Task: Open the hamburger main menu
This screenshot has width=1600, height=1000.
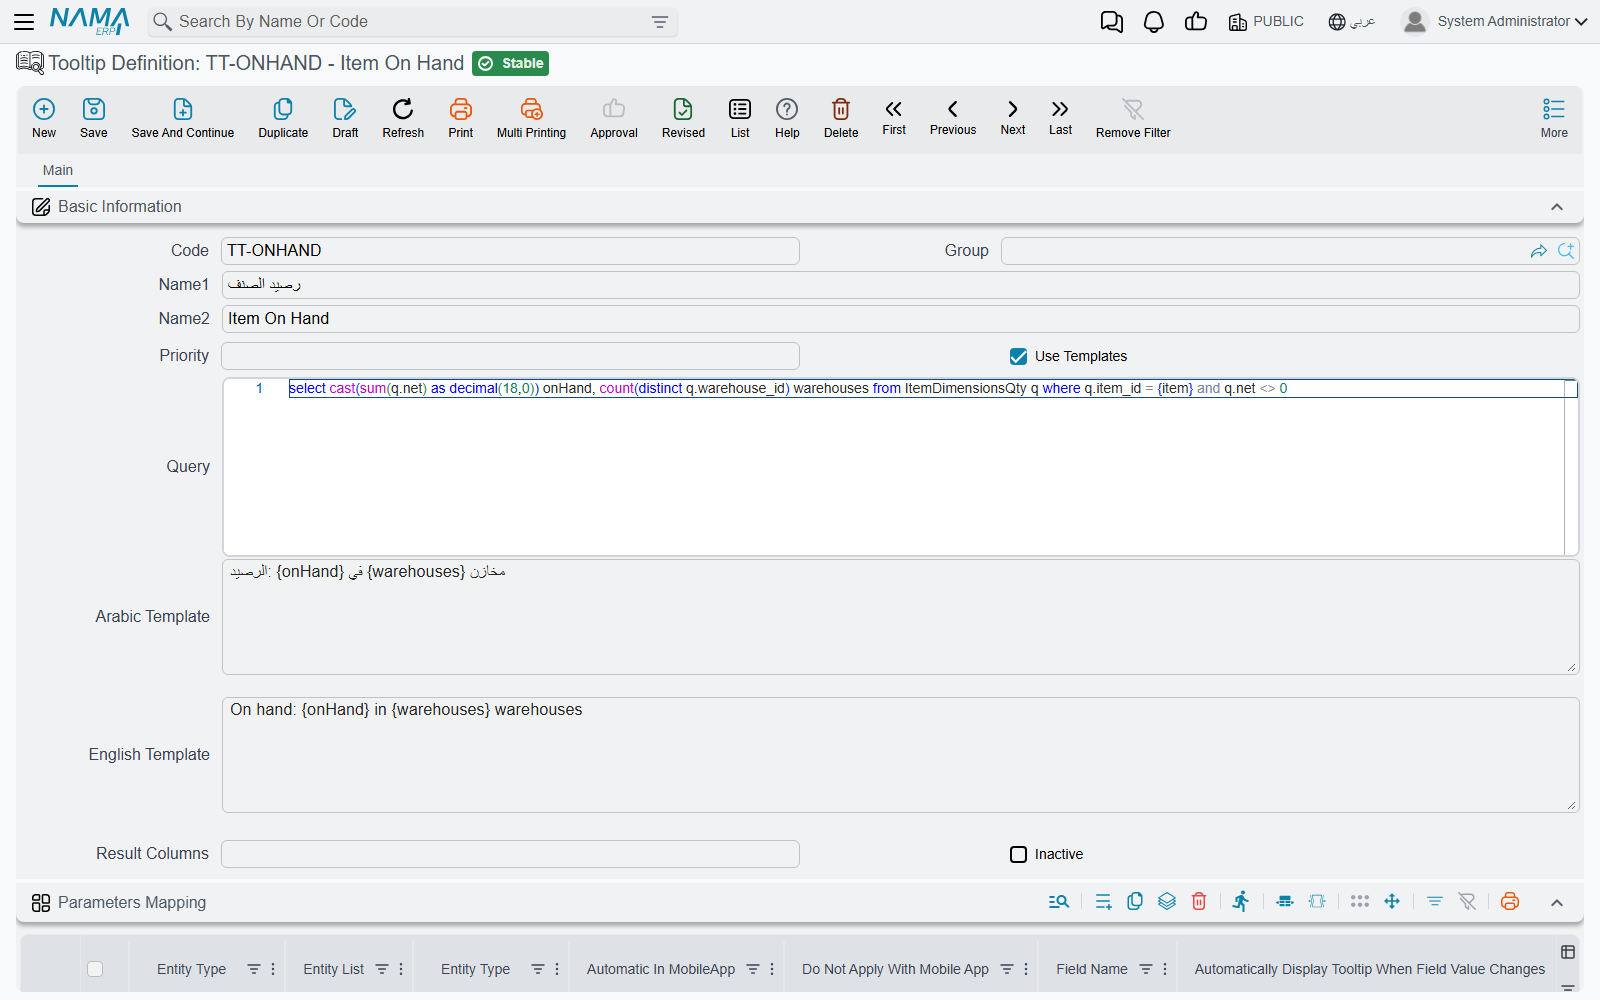Action: tap(24, 22)
